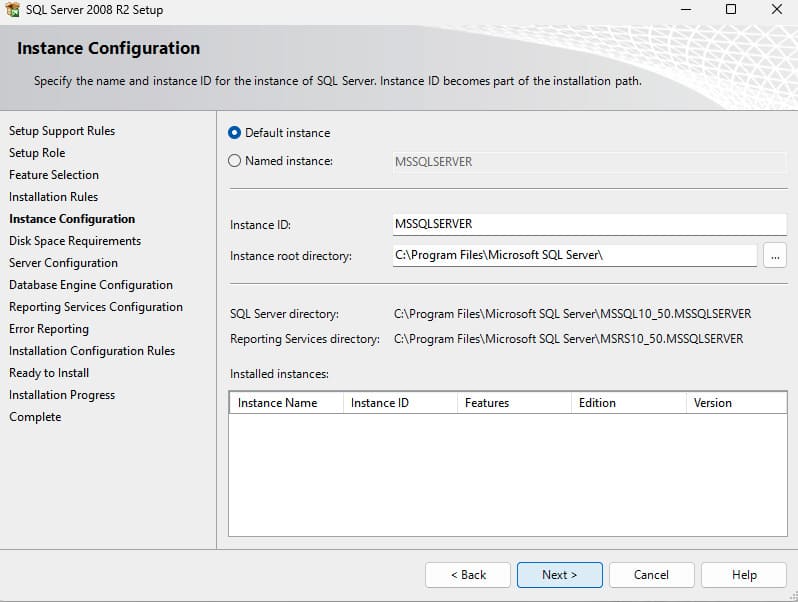Select Instance Configuration step in sidebar
Screen dimensions: 798x602
(72, 219)
